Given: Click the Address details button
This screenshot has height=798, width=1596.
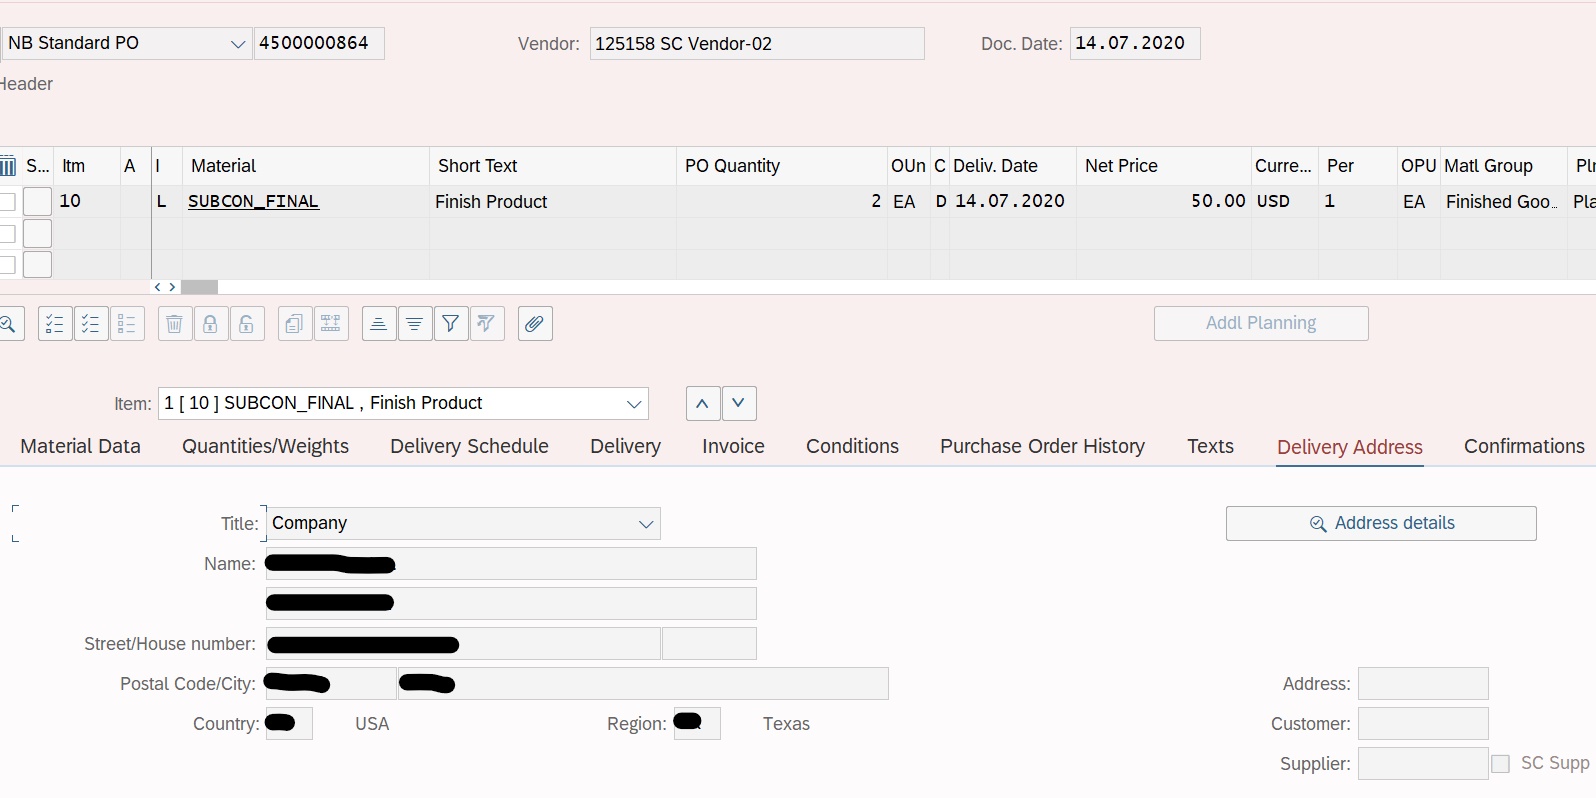Looking at the screenshot, I should click(1380, 524).
